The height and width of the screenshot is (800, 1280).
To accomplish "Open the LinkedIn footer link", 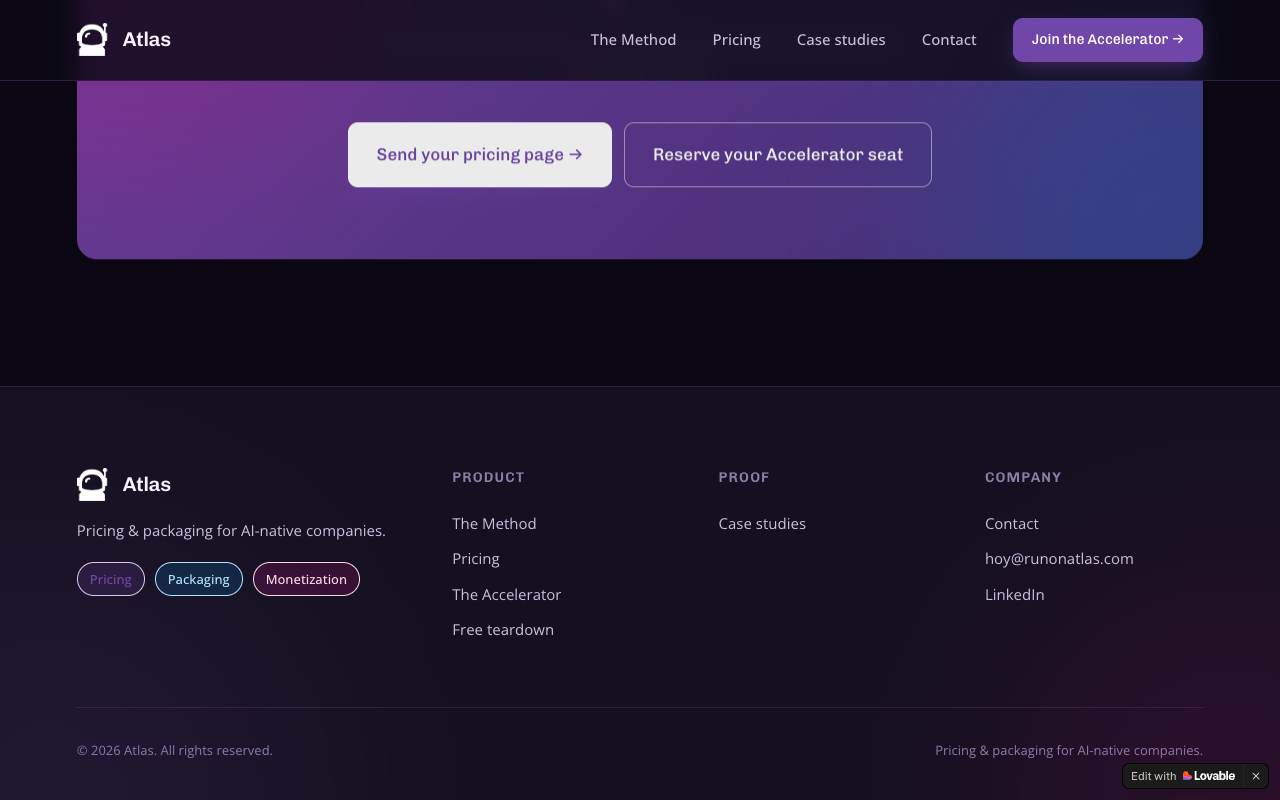I will pyautogui.click(x=1015, y=595).
